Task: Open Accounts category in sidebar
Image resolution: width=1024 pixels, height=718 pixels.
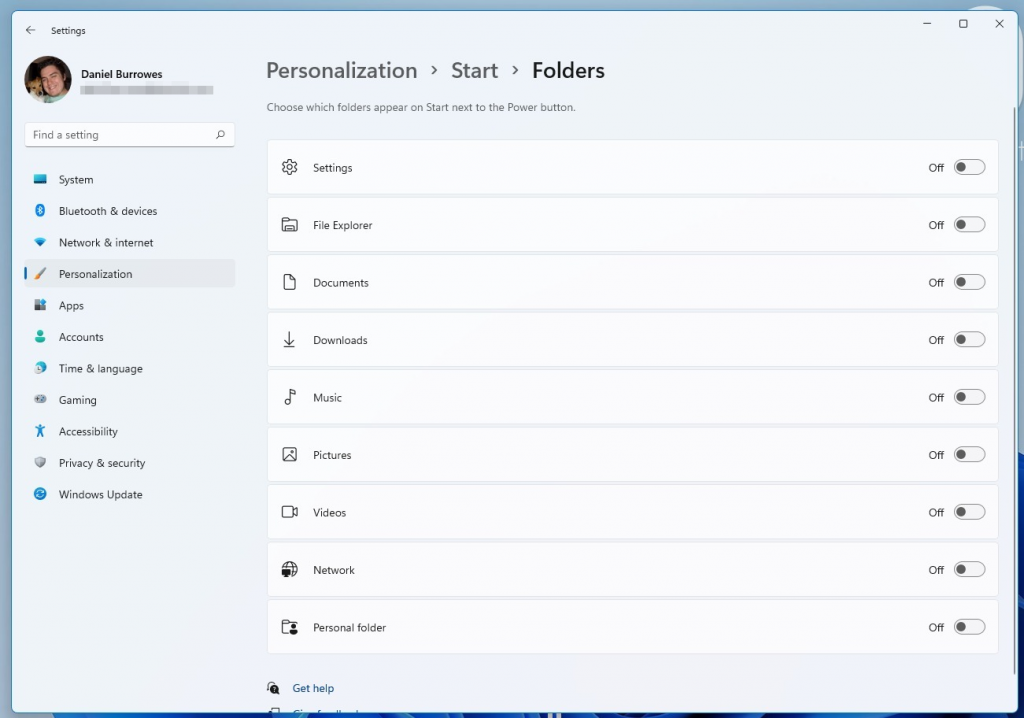Action: click(x=129, y=337)
